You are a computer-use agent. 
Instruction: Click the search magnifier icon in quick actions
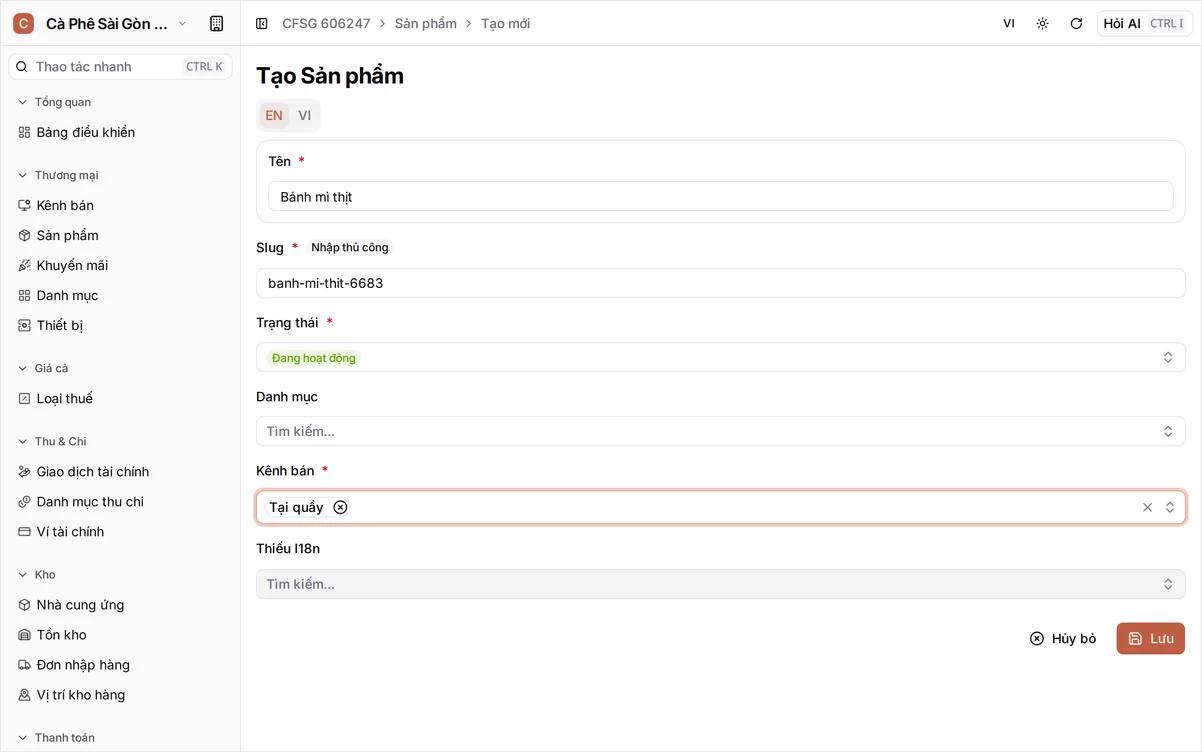22,67
